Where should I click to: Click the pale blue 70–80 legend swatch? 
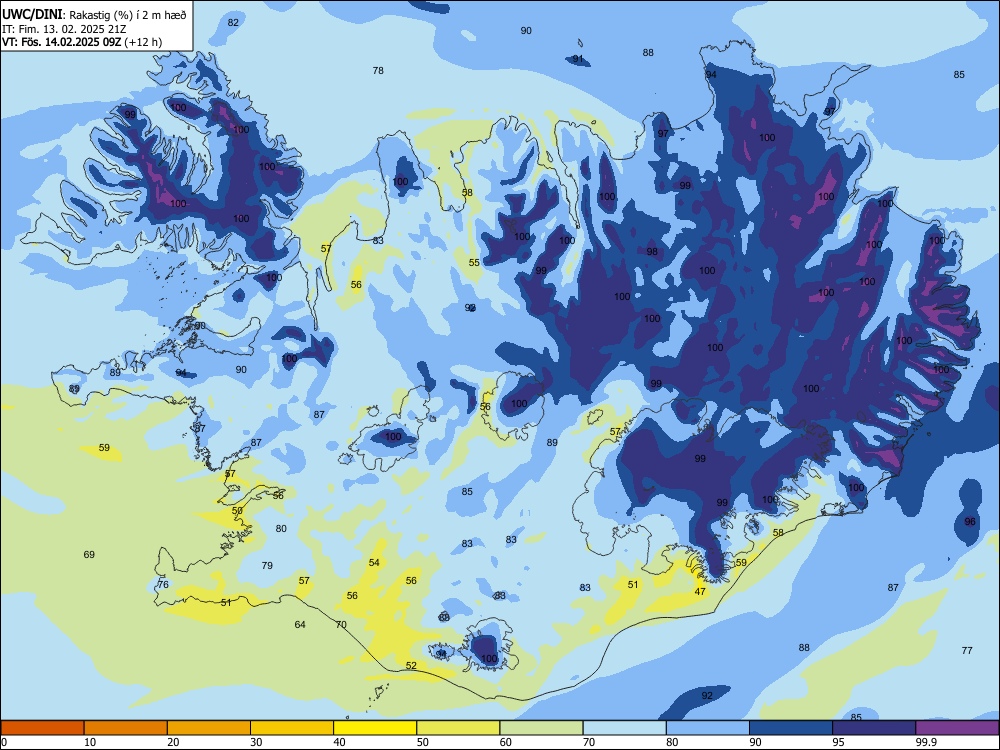(624, 728)
